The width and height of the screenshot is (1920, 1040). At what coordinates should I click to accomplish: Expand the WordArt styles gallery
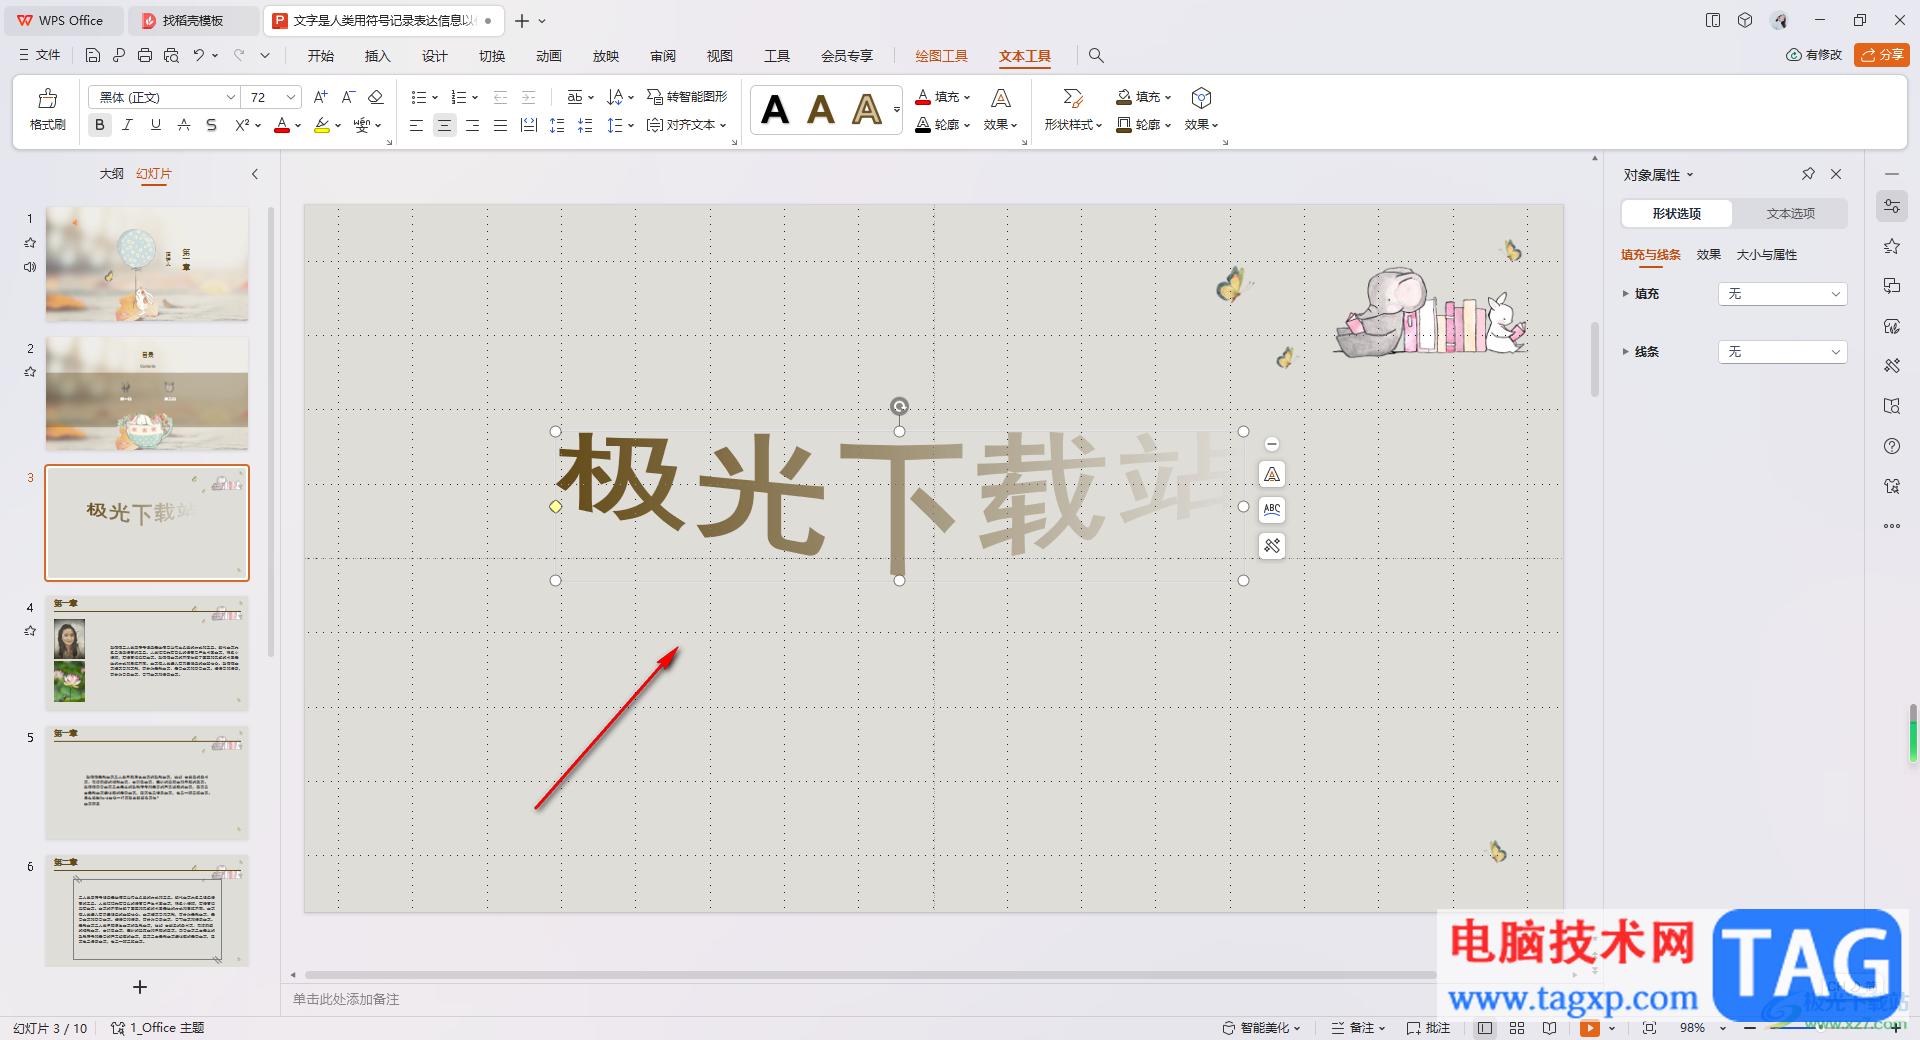896,109
